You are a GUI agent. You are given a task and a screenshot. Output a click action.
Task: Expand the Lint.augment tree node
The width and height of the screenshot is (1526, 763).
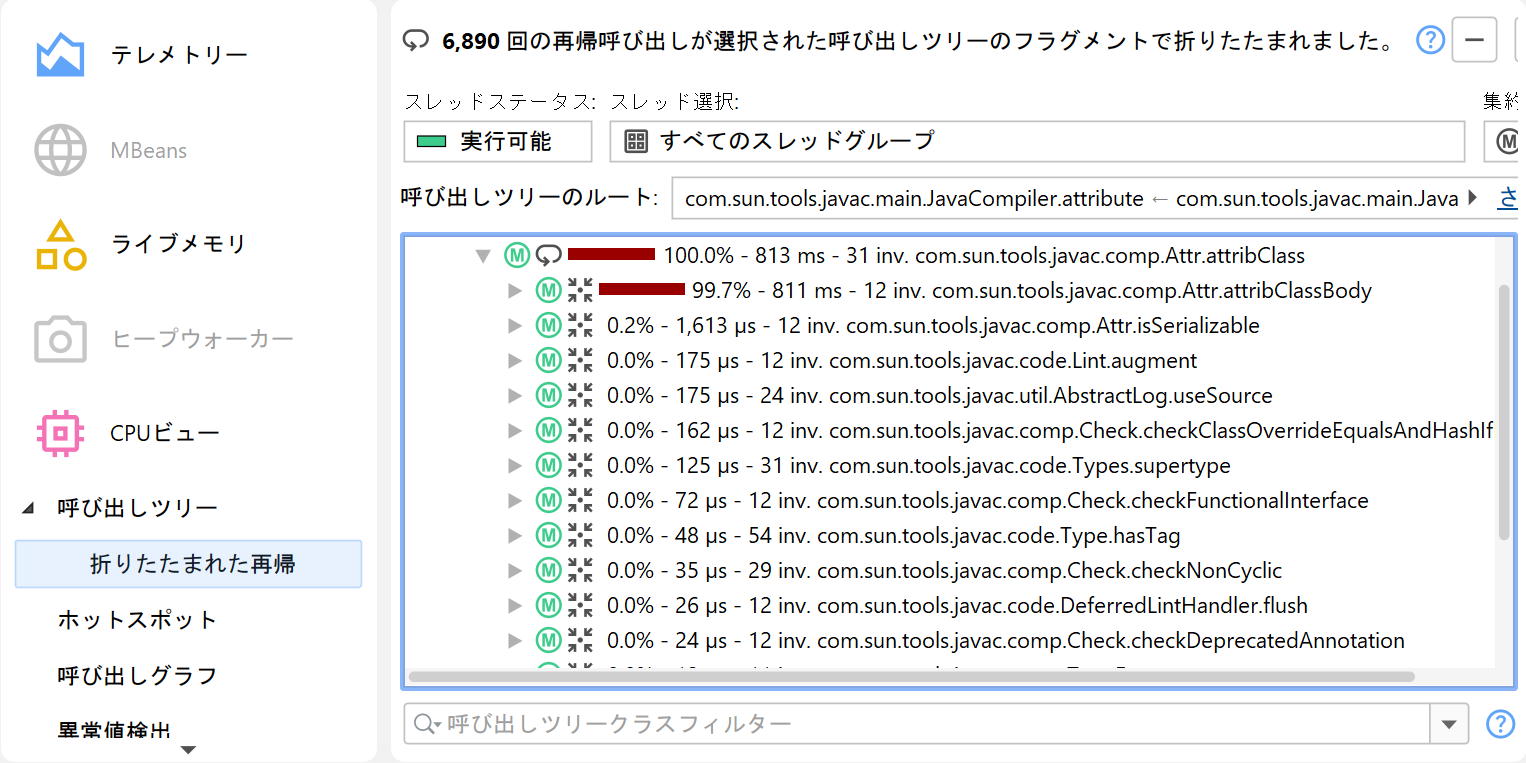pos(515,361)
